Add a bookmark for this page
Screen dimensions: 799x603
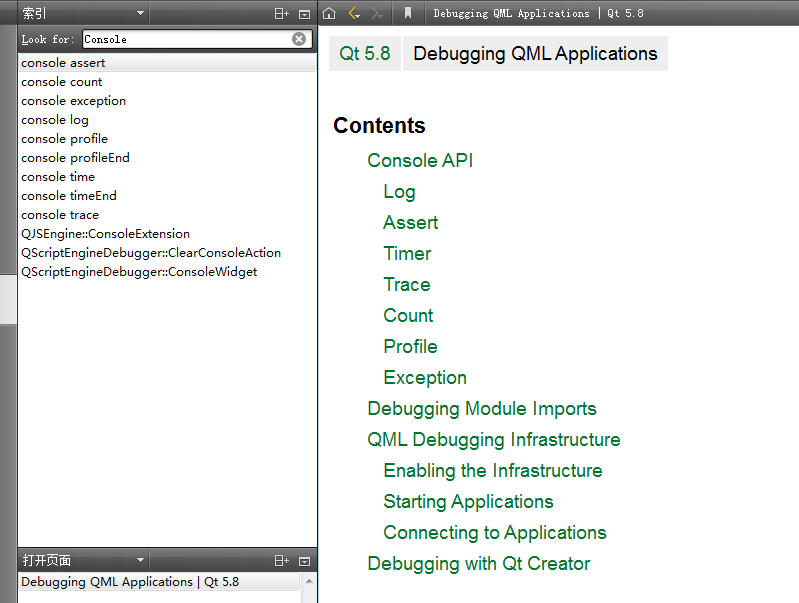coord(408,13)
